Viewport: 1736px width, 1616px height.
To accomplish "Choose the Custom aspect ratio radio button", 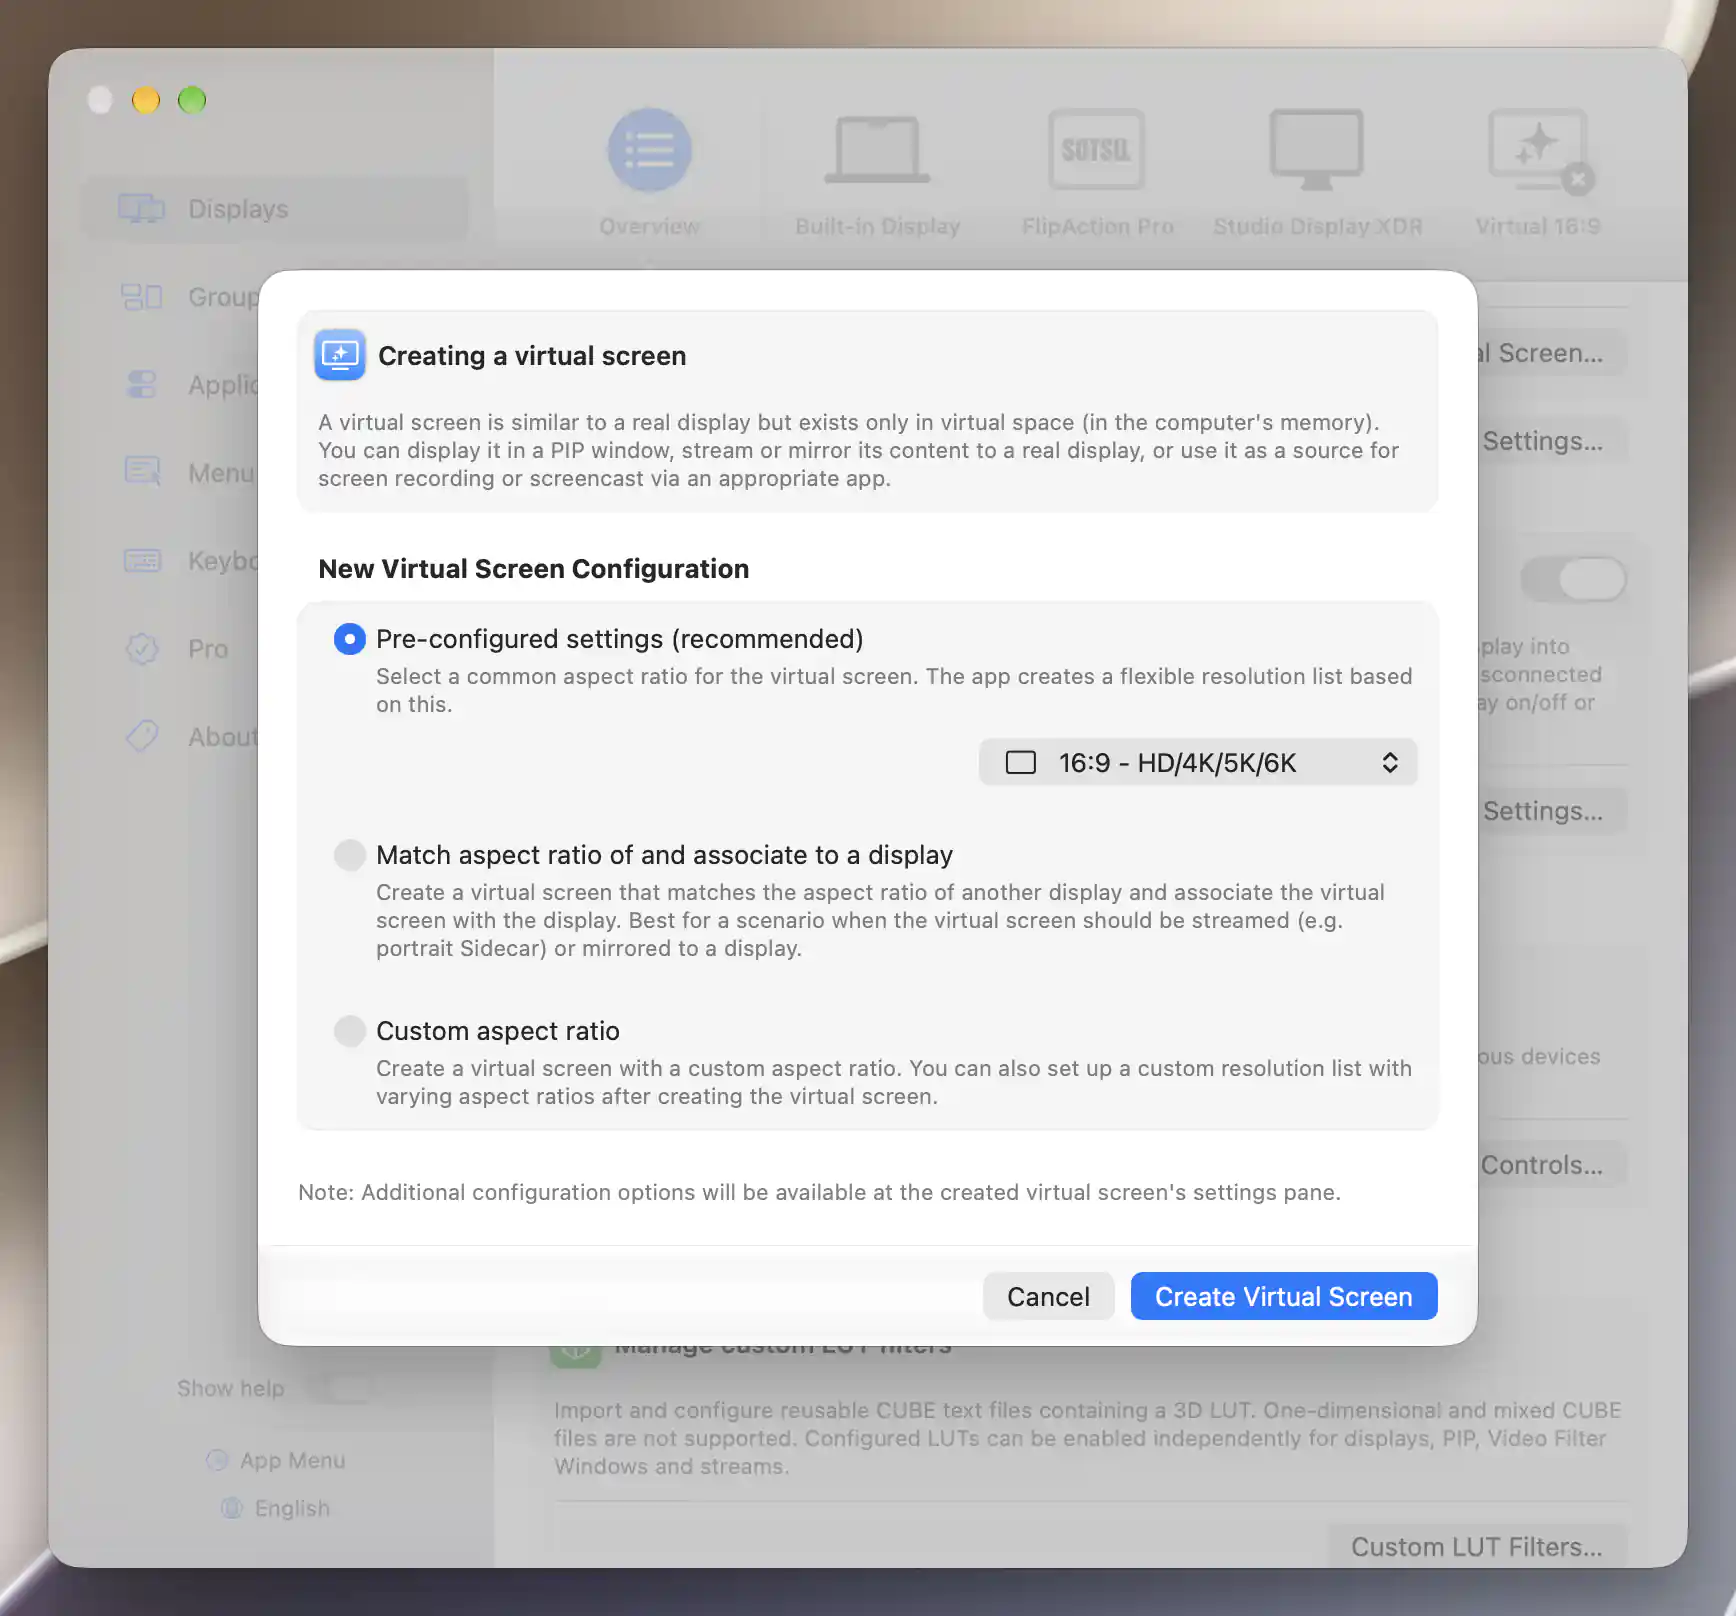I will [x=349, y=1031].
